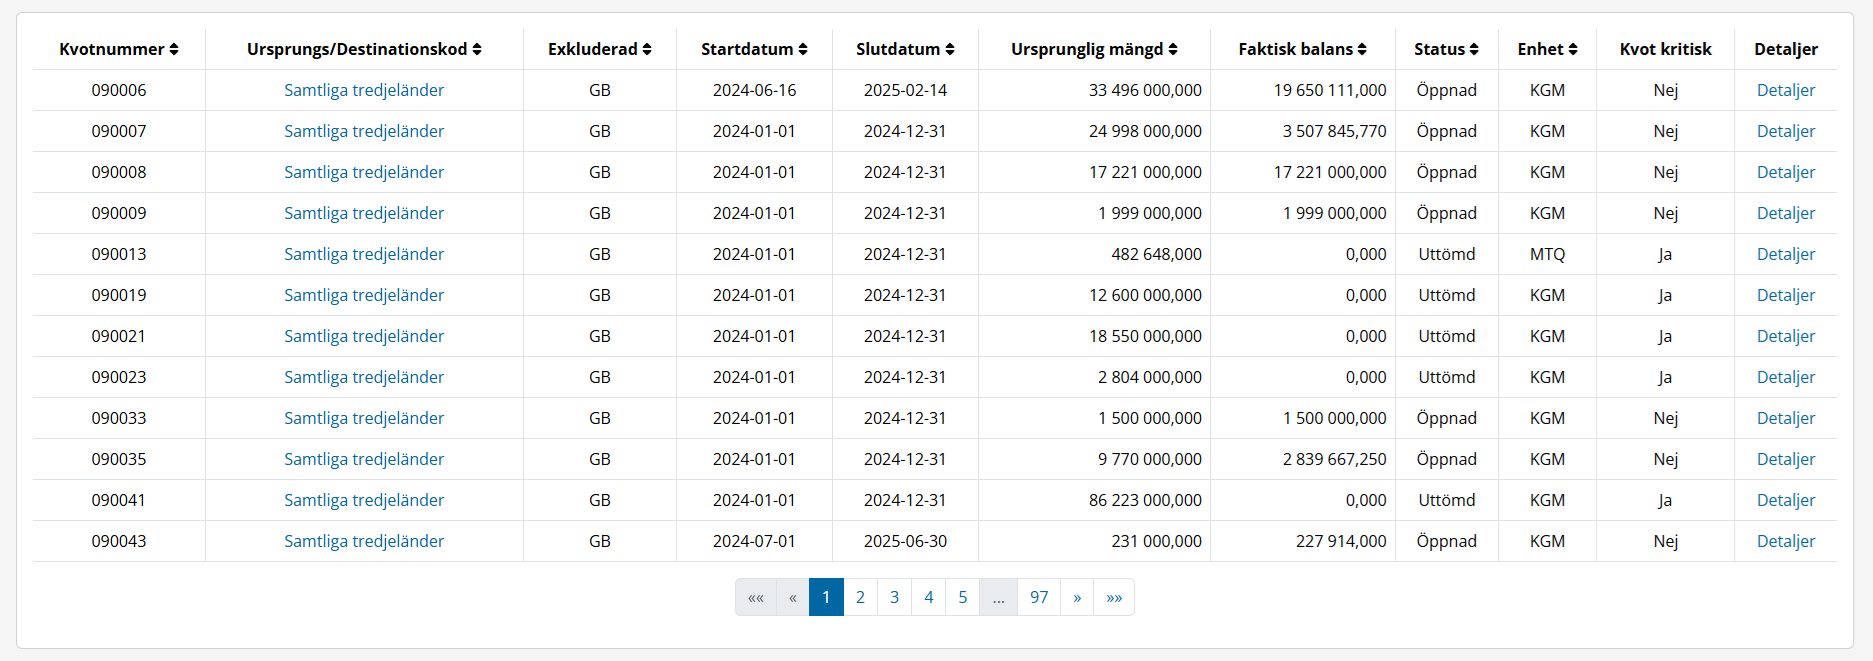Open Detaljer link for quota 090021
This screenshot has height=661, width=1873.
1785,336
